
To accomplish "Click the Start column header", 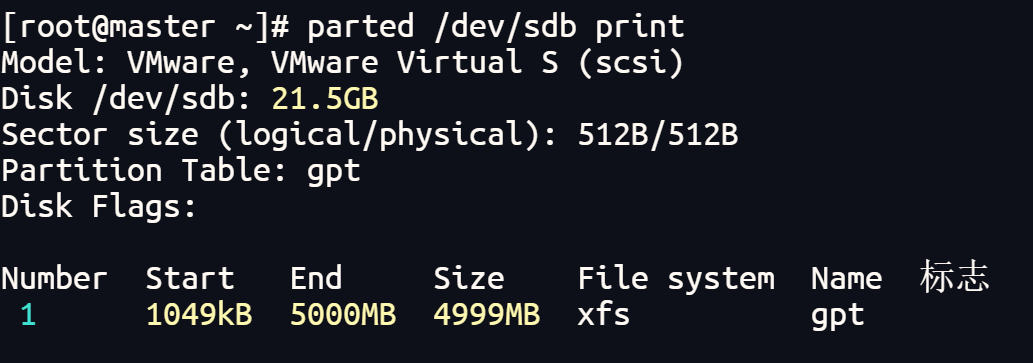I will pos(190,278).
